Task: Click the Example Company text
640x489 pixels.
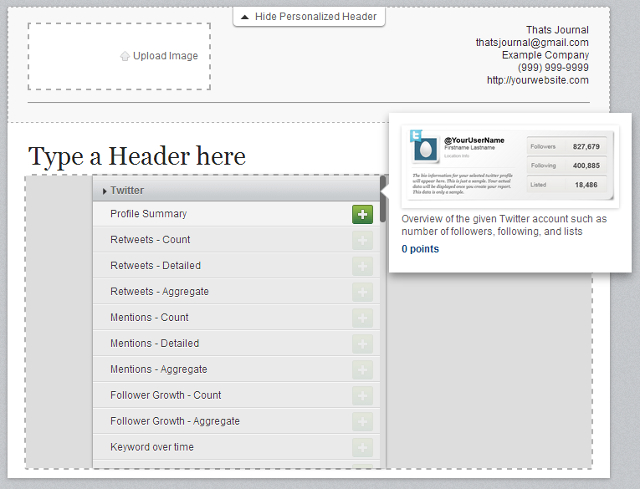Action: click(545, 55)
